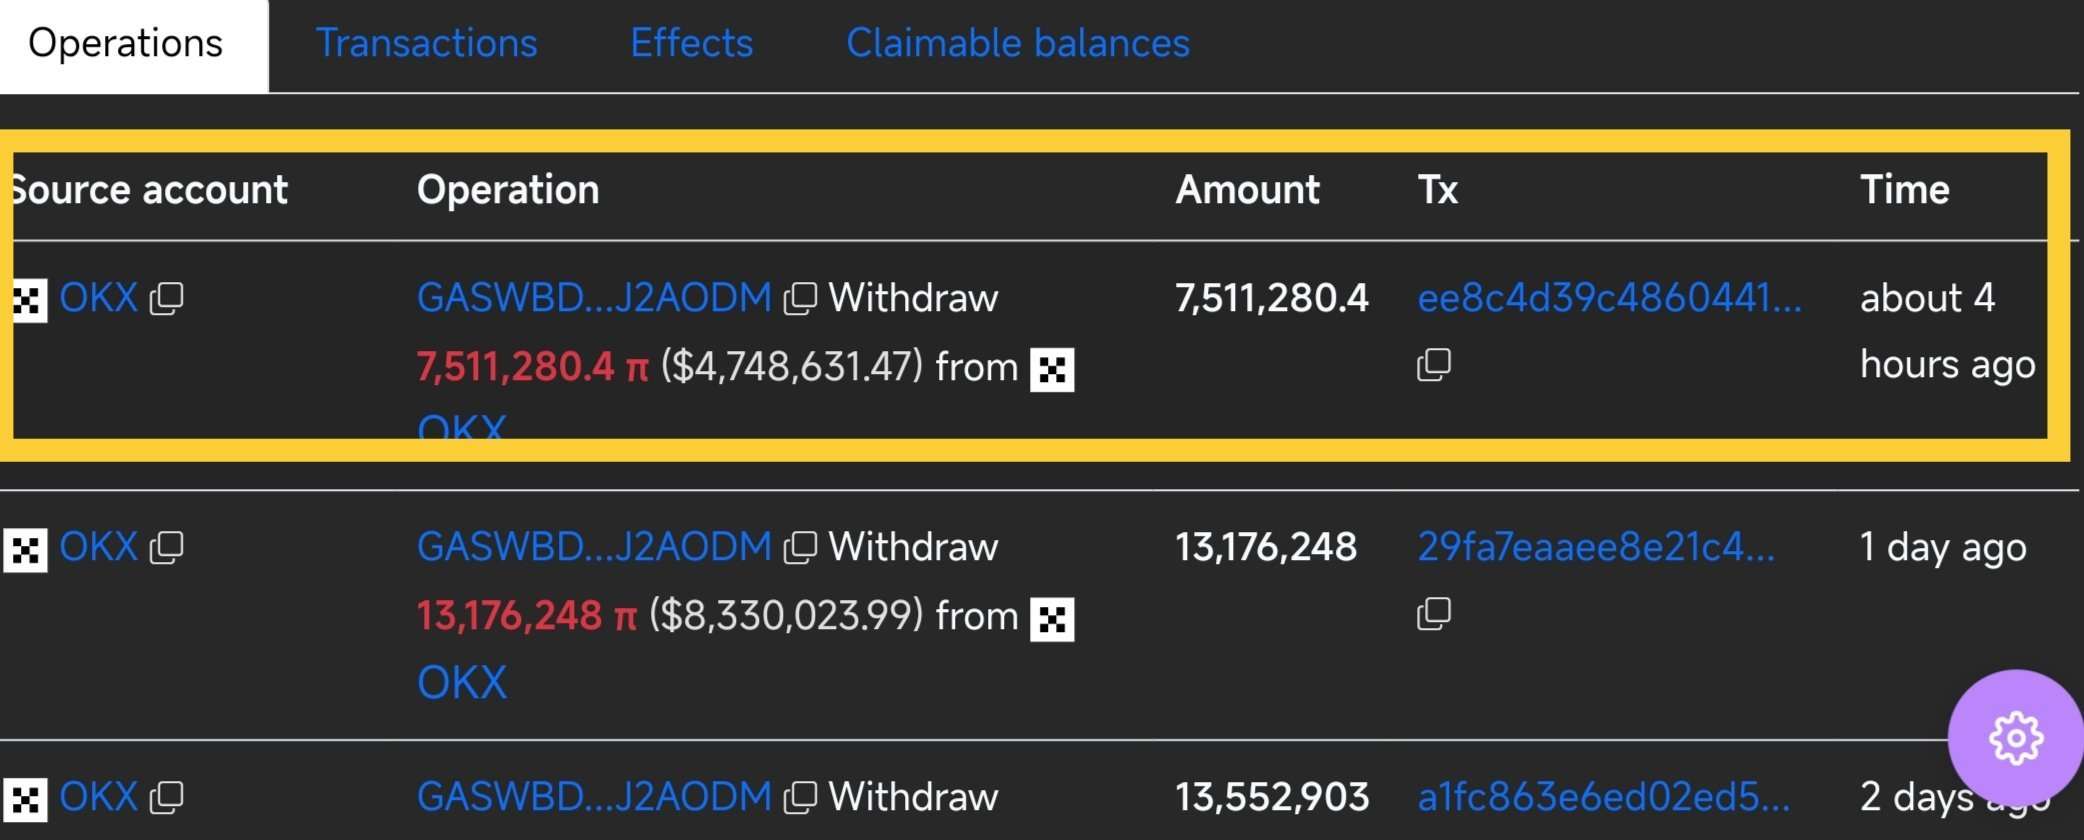Switch to the Transactions tab

427,43
